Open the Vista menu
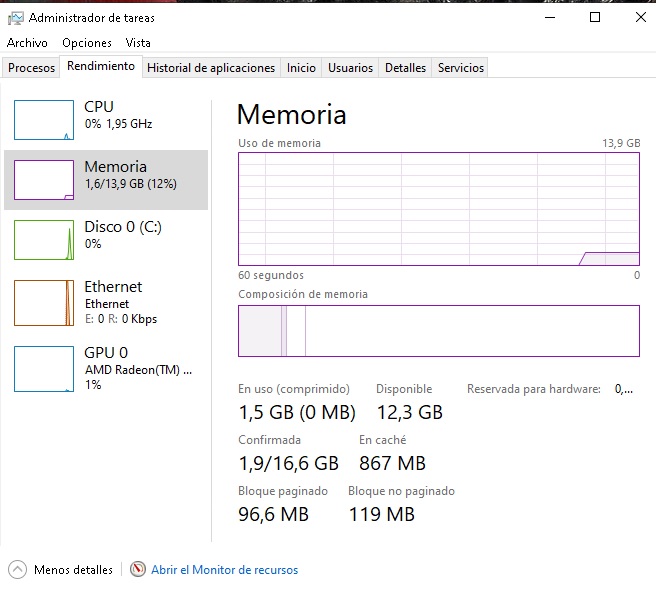The height and width of the screenshot is (589, 656). click(x=138, y=43)
